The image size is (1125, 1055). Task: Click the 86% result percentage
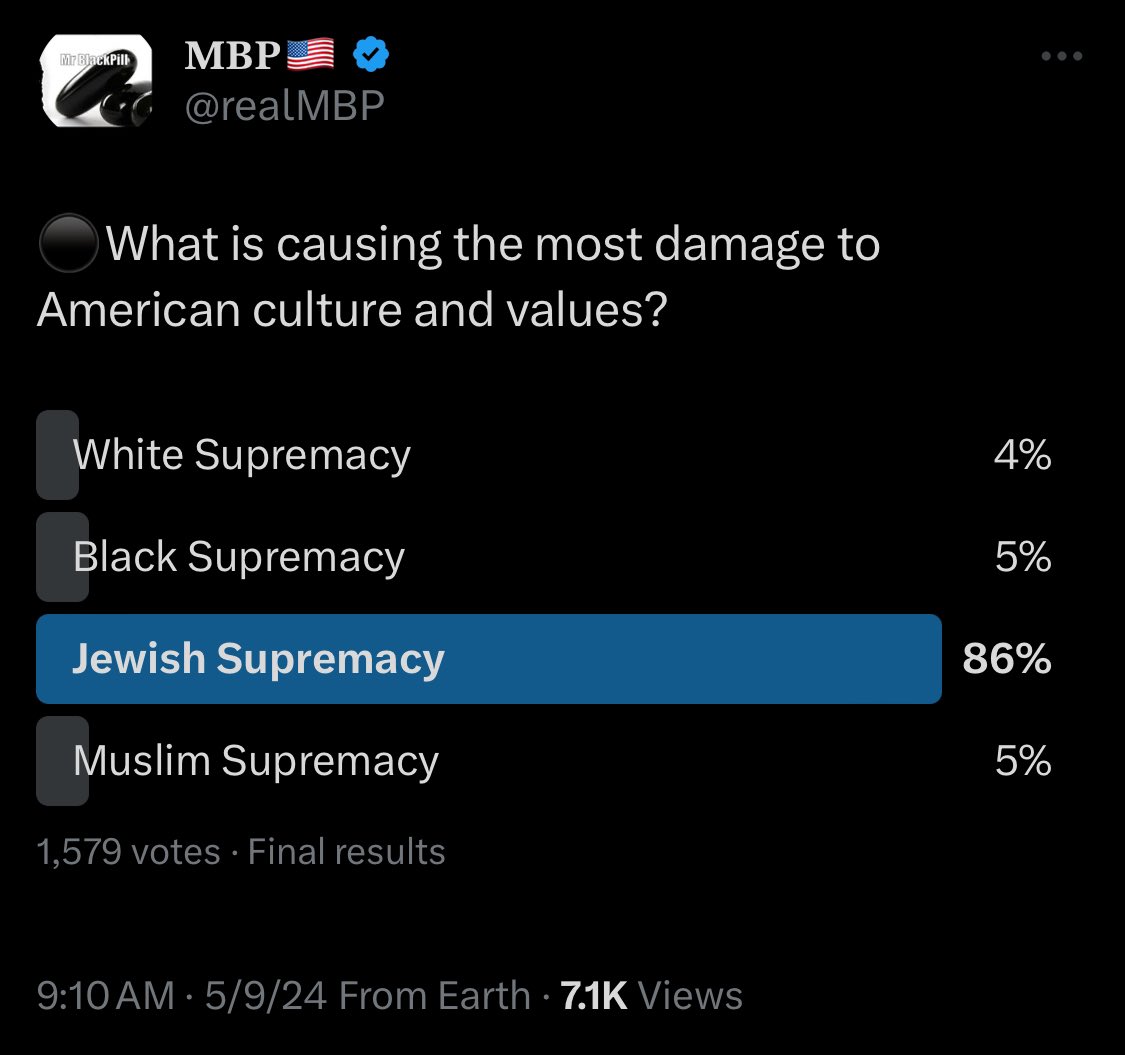point(1006,659)
